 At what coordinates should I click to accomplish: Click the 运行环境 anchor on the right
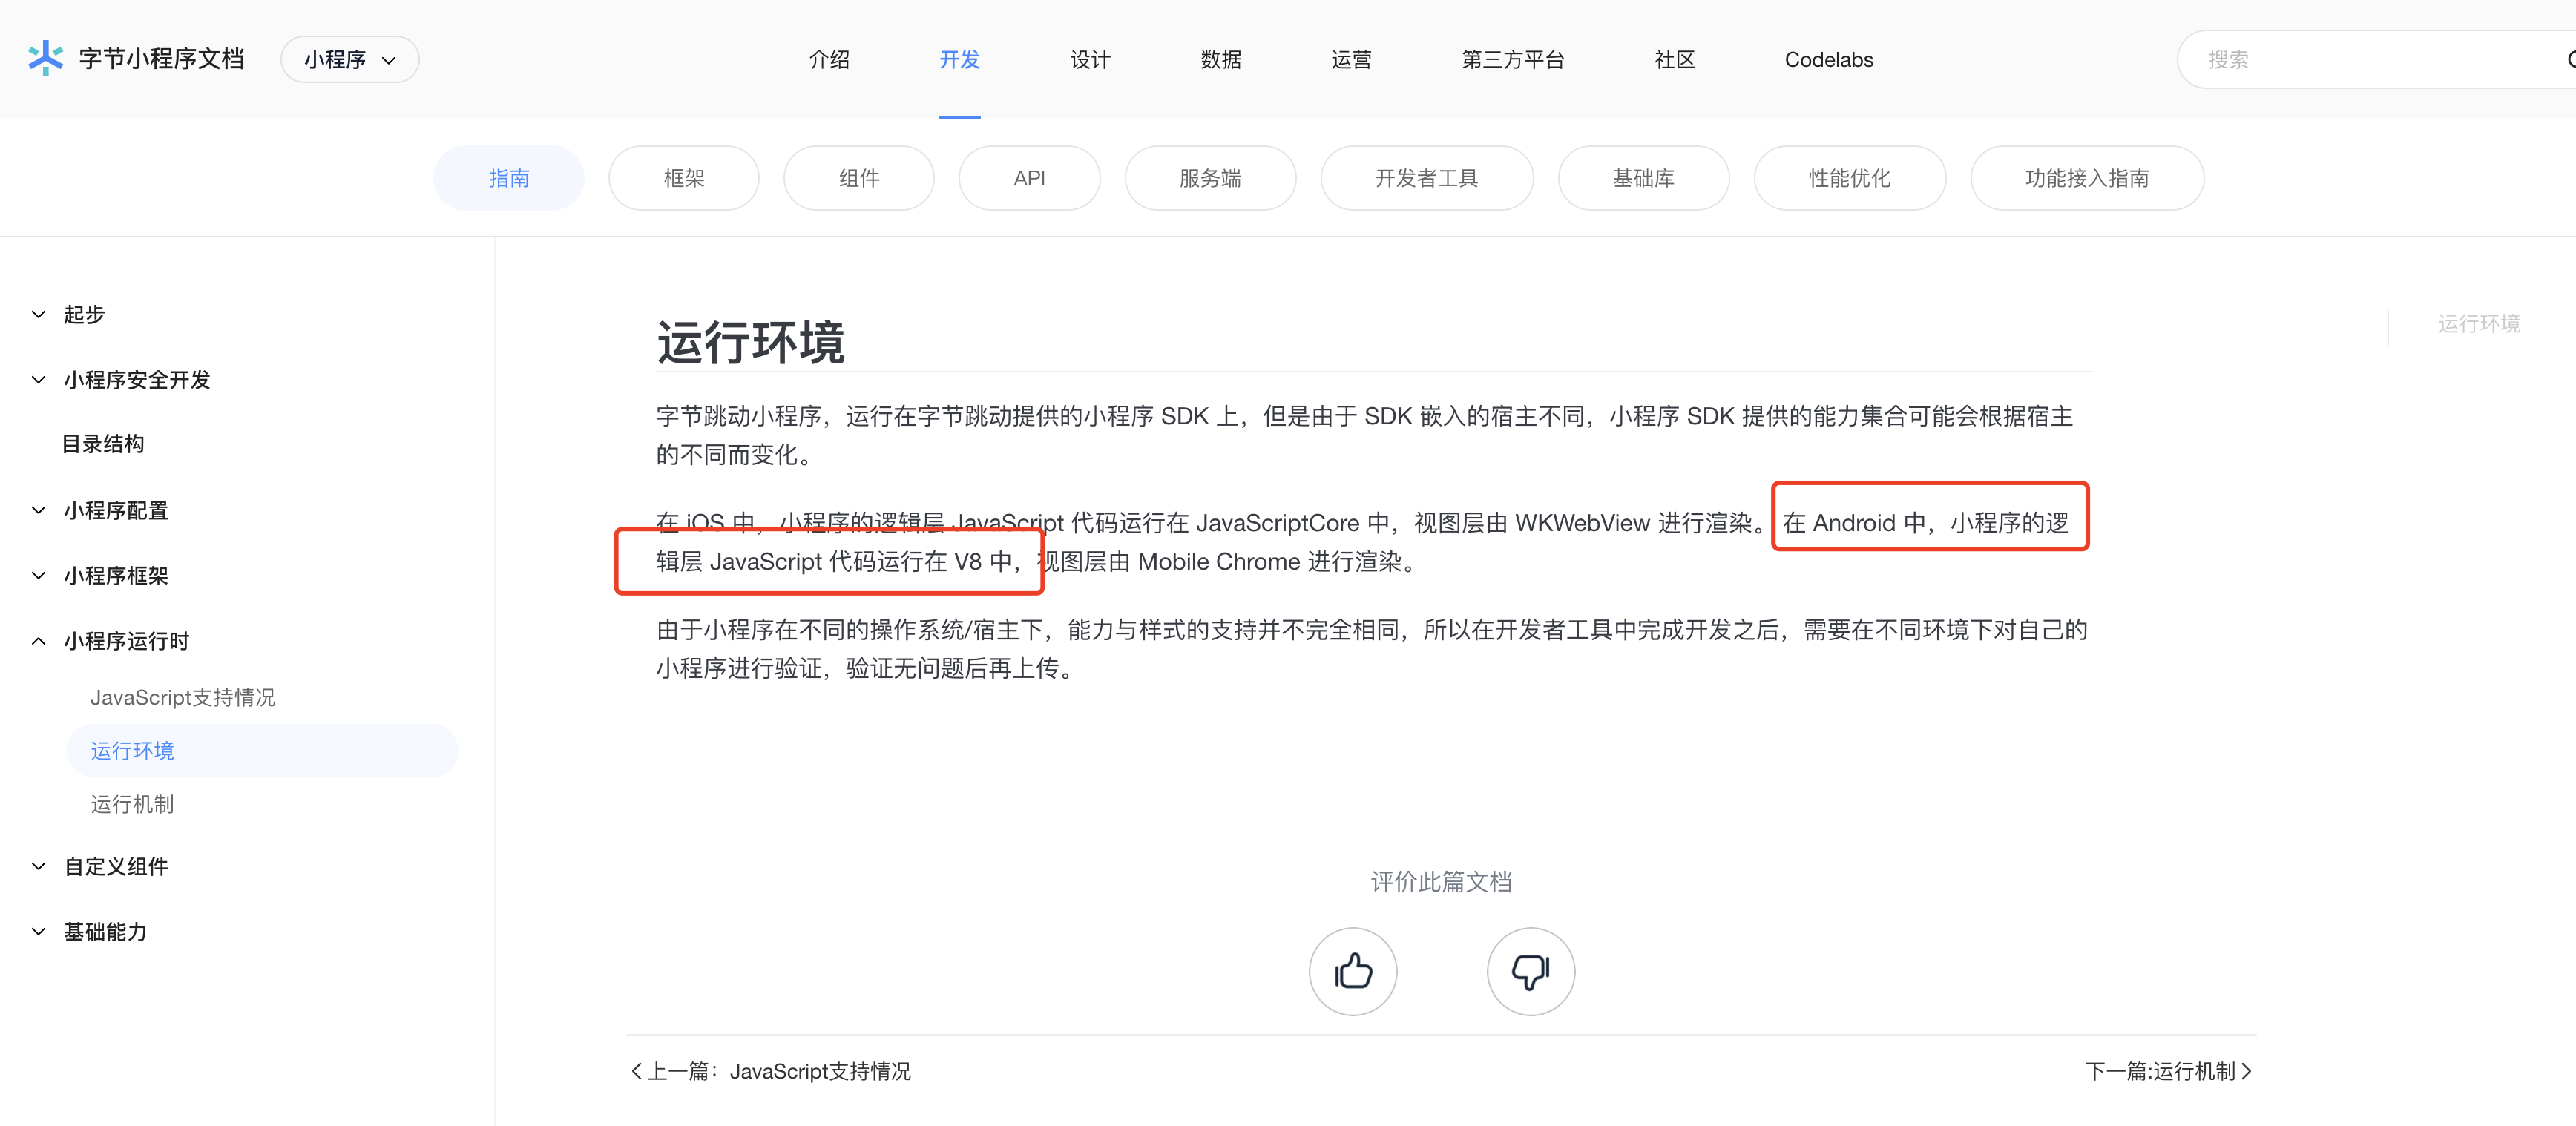(2477, 324)
